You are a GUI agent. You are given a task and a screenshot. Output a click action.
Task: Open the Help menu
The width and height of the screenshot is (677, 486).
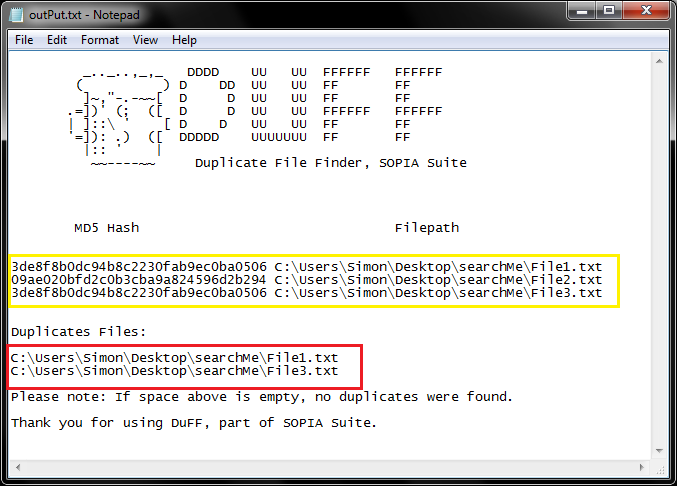click(x=184, y=40)
